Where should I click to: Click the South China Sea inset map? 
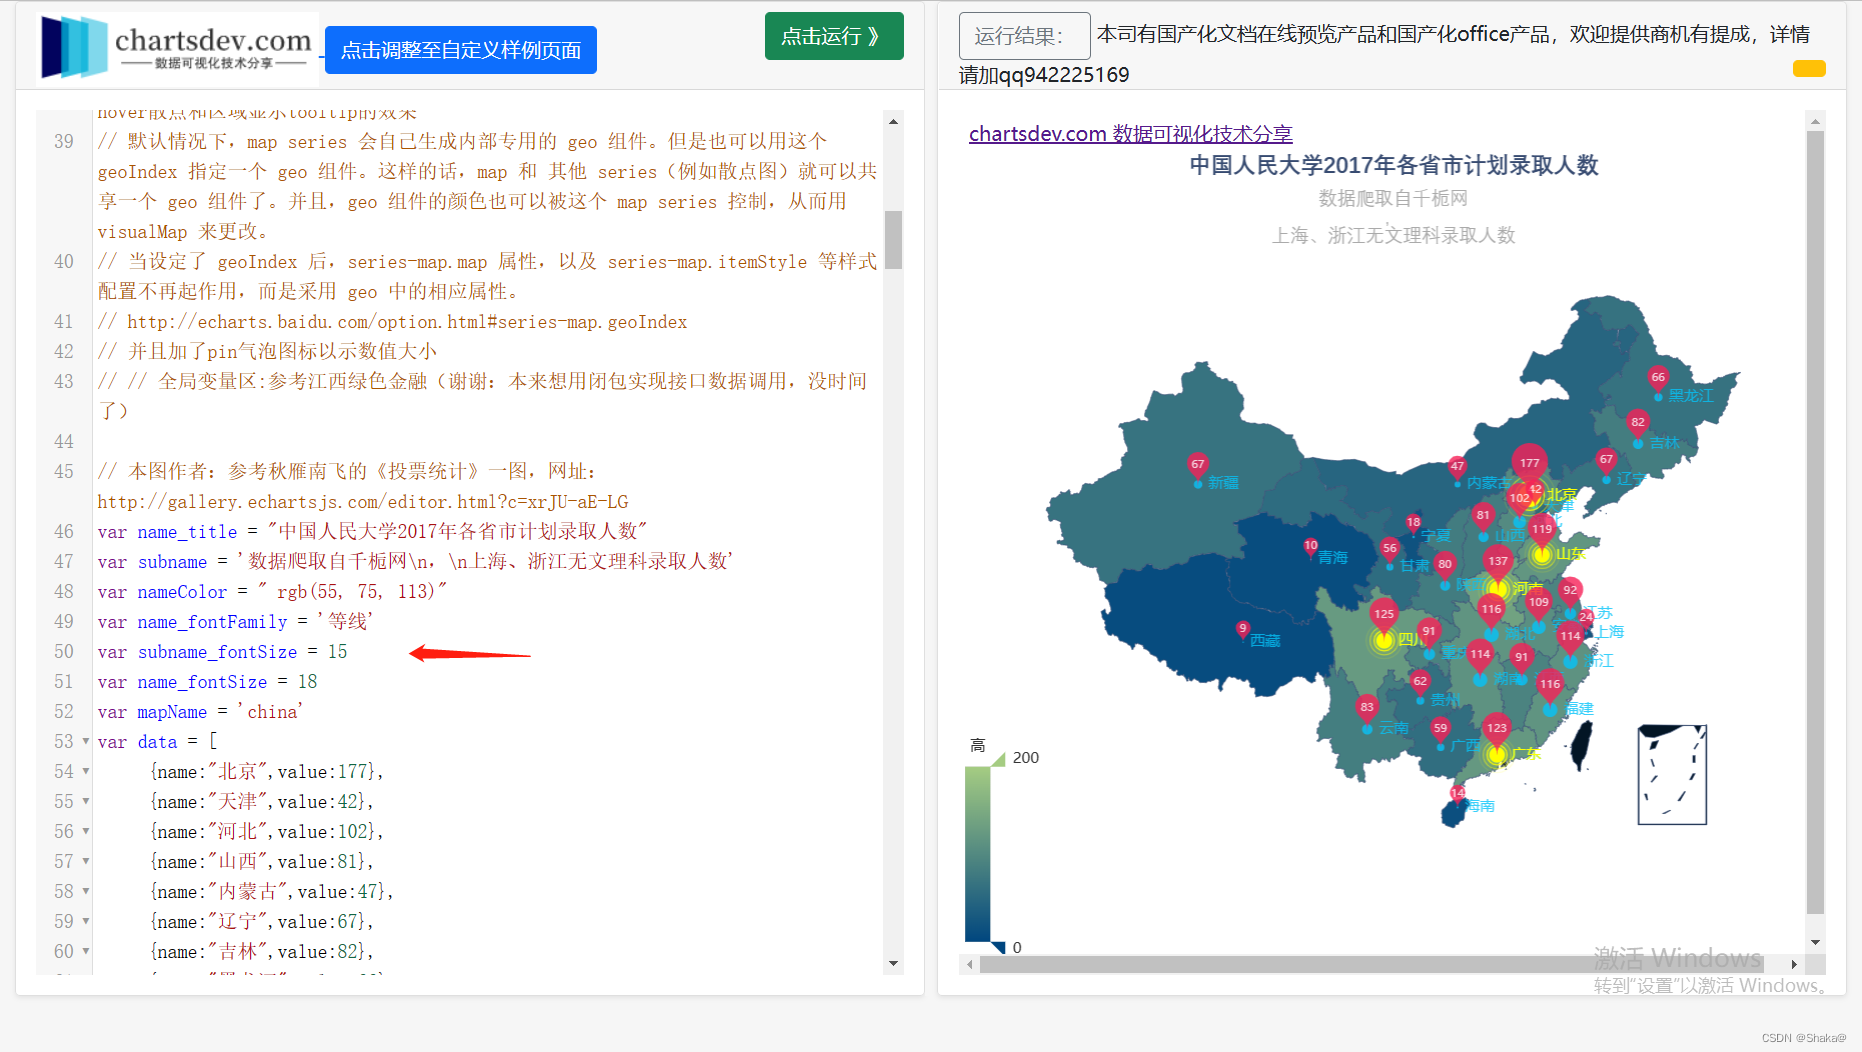tap(1672, 775)
